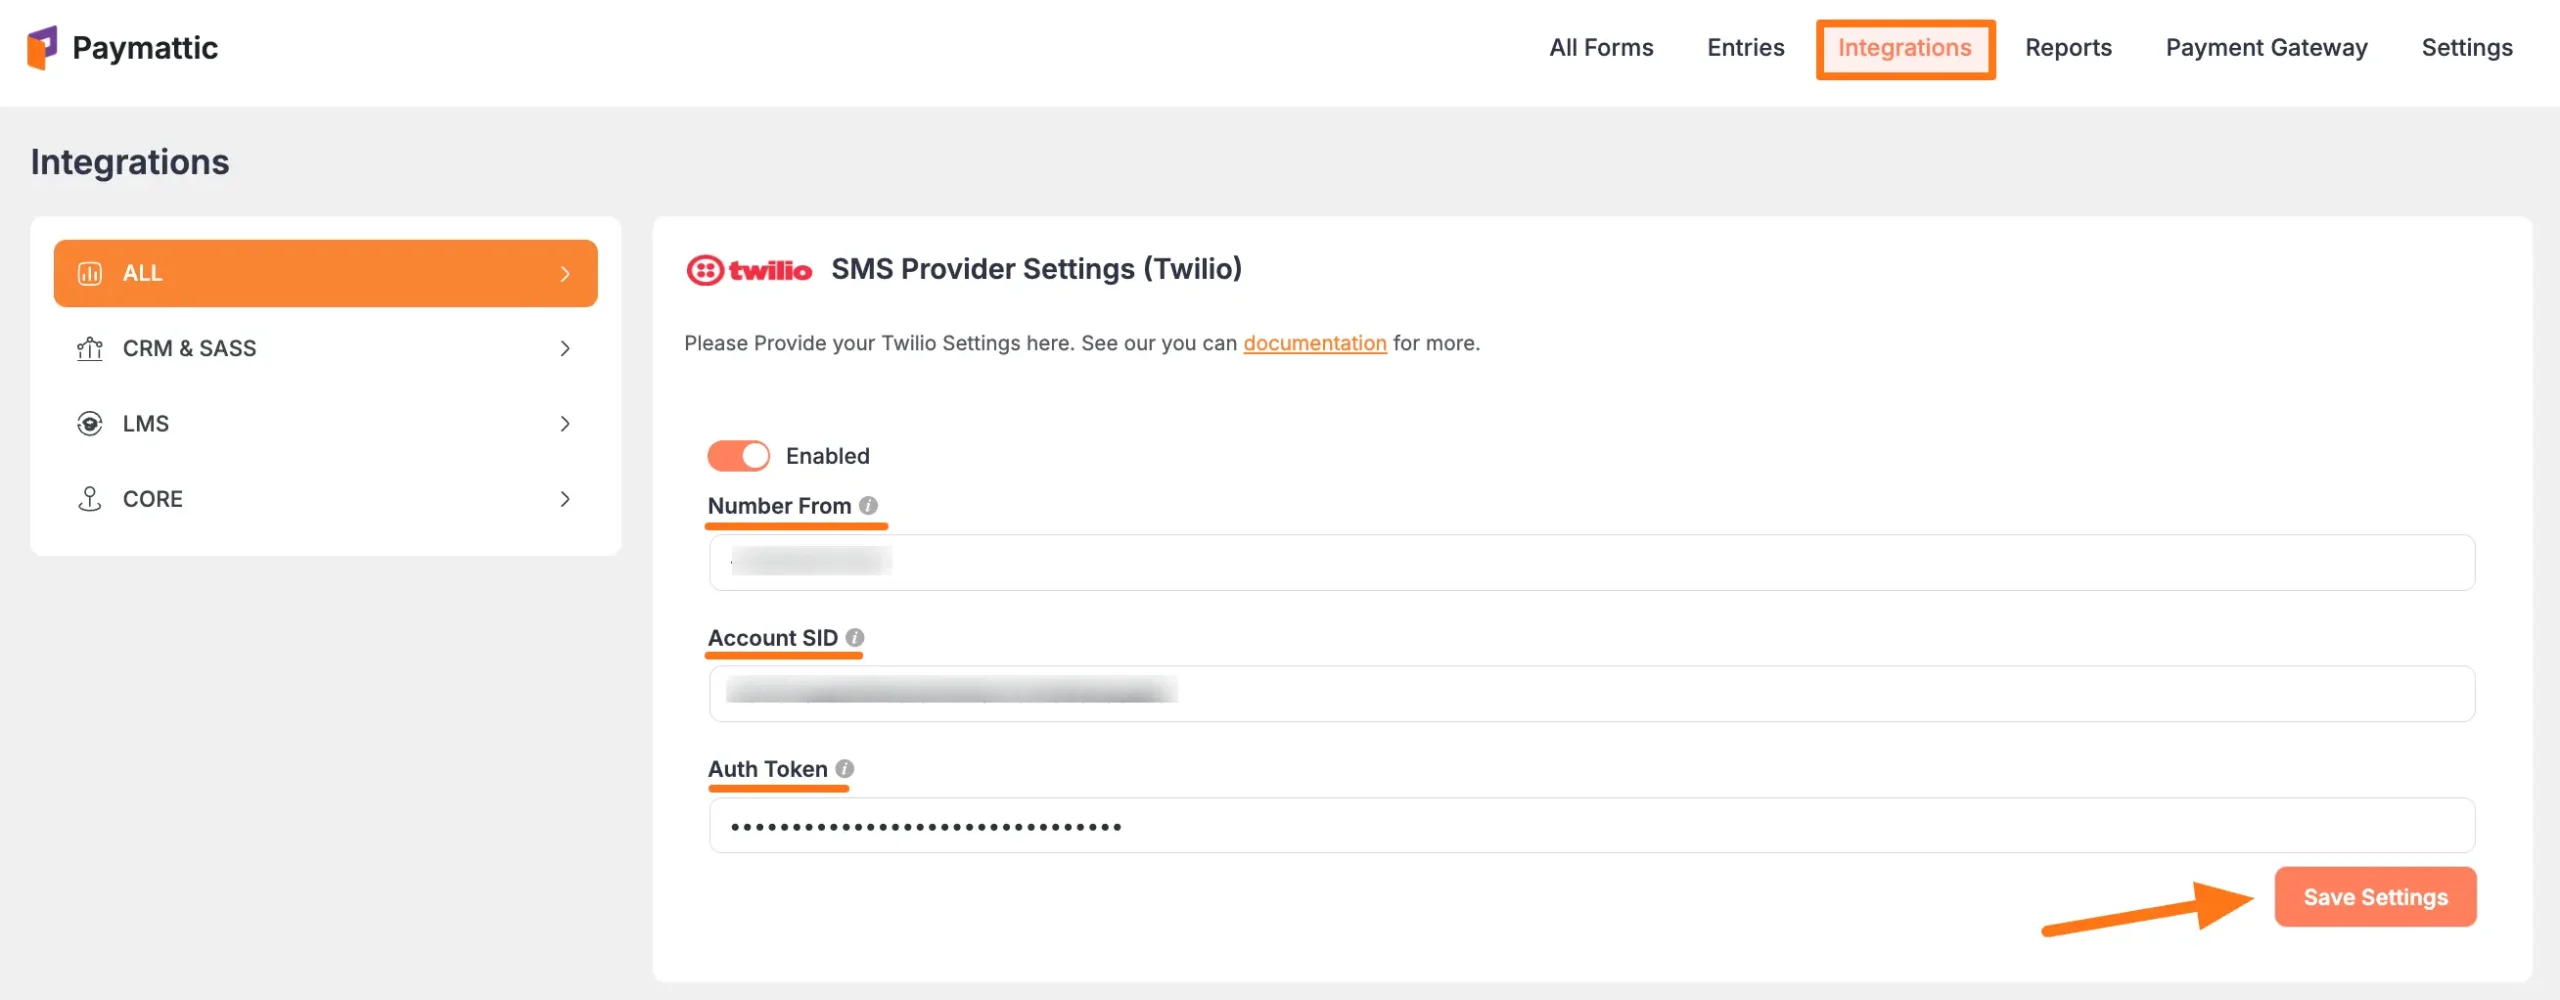Click the info icon beside Account SID
The width and height of the screenshot is (2560, 1000).
coord(855,638)
